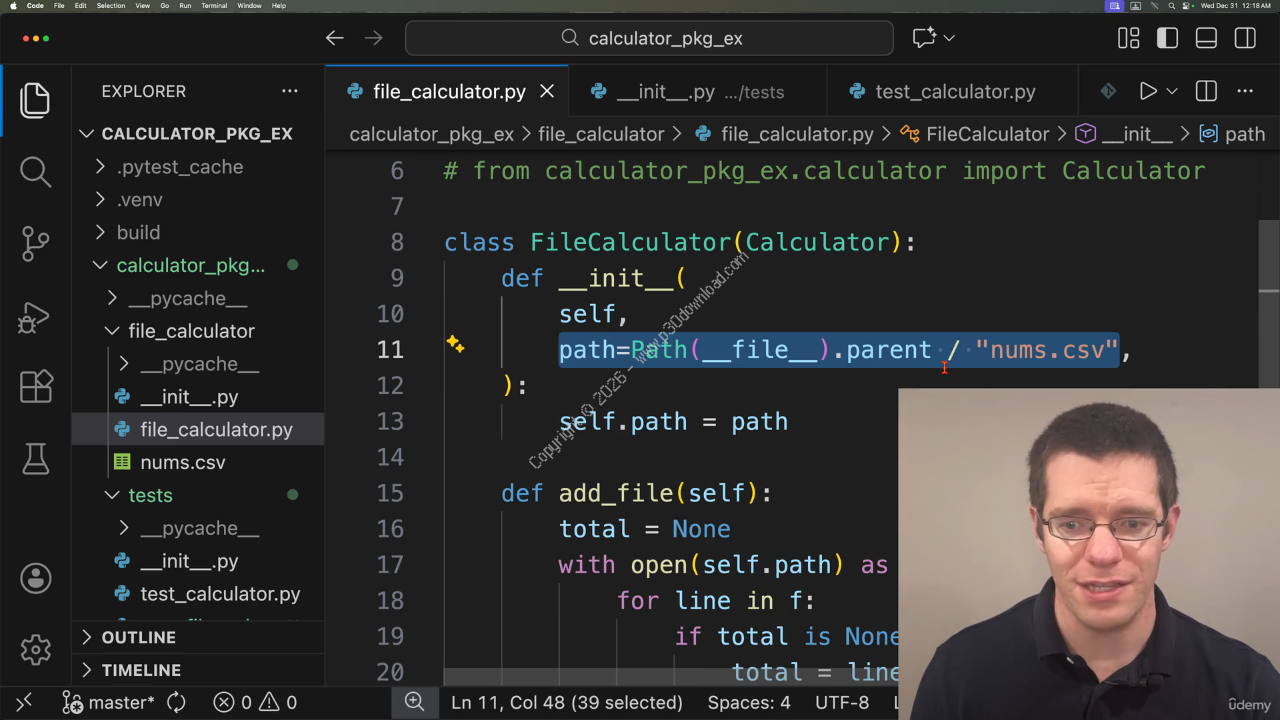The image size is (1280, 720).
Task: Click the master branch status button
Action: coord(109,703)
